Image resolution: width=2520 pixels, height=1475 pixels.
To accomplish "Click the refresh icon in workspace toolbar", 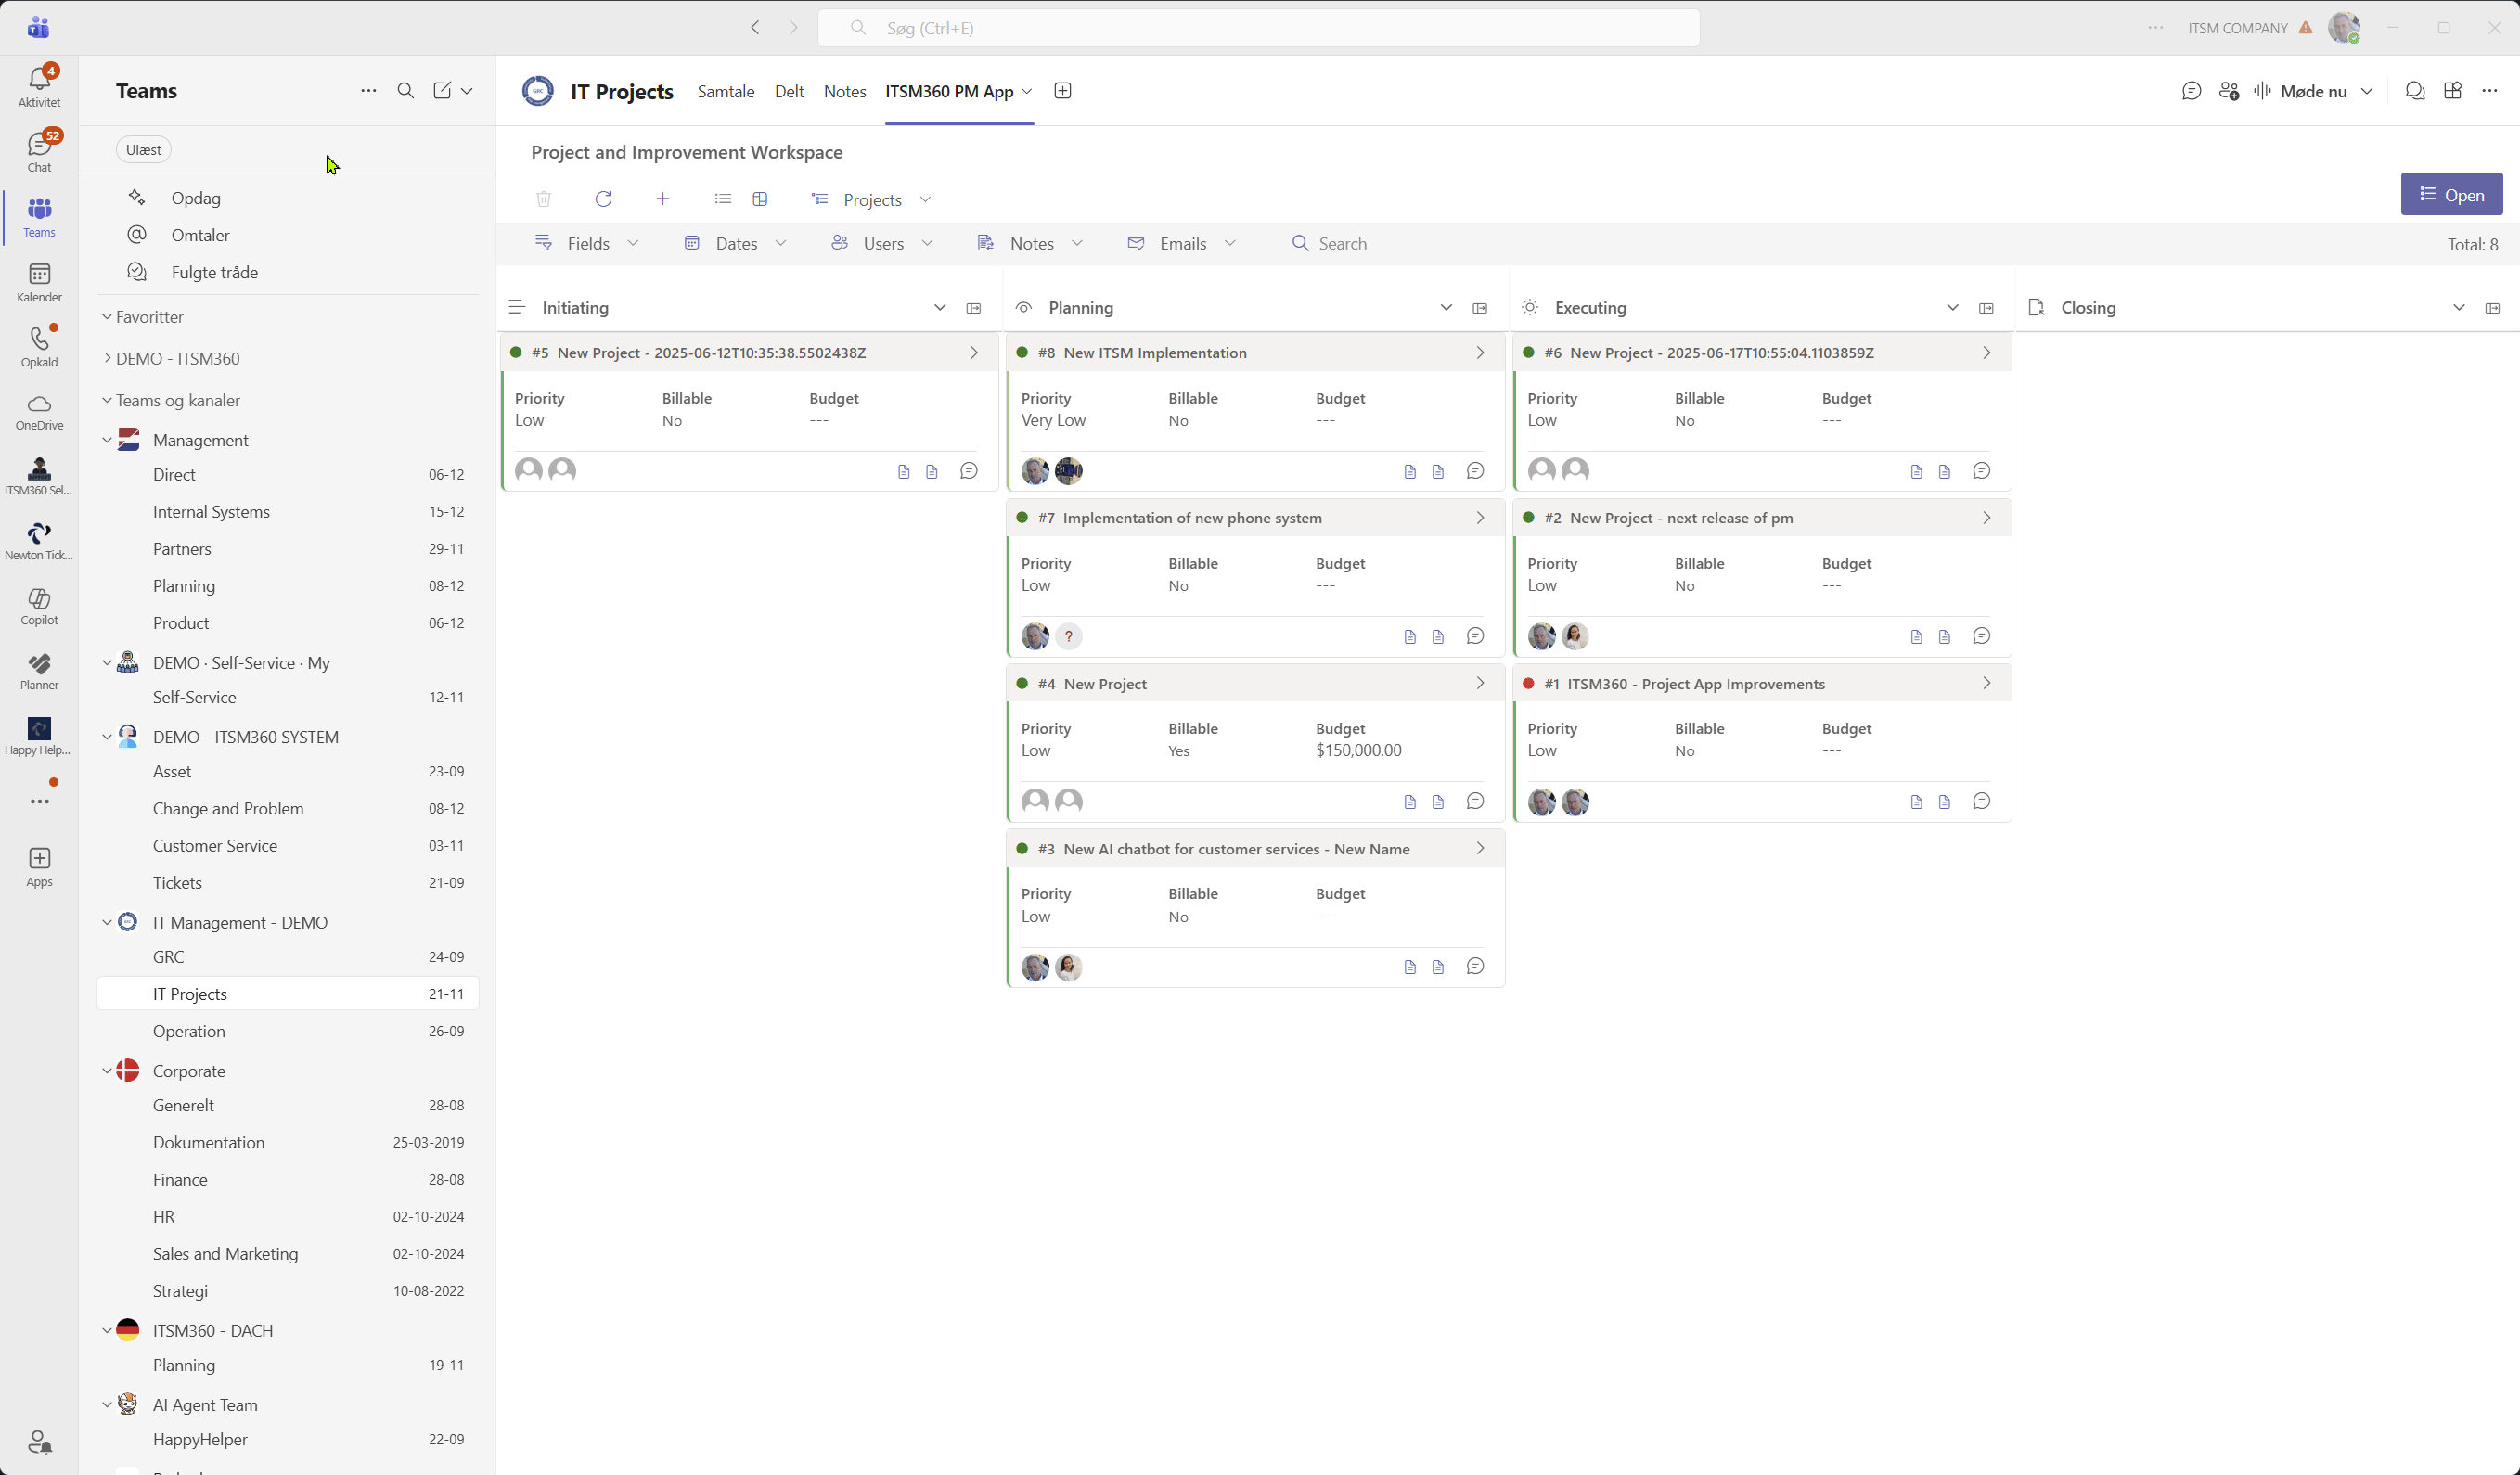I will coord(603,199).
